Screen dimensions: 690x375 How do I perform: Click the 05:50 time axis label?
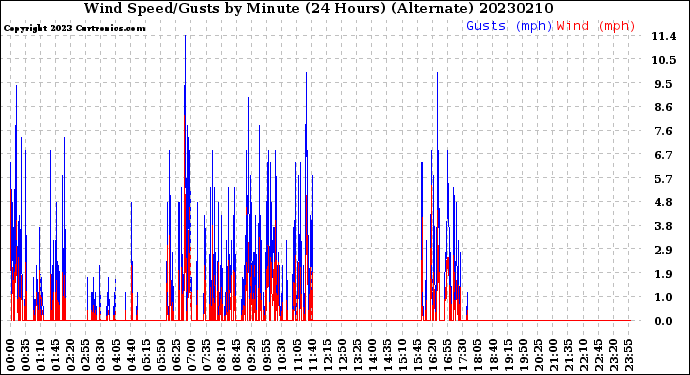(161, 355)
